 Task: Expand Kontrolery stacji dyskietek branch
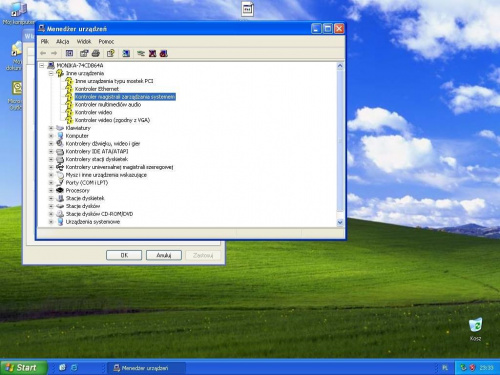(x=51, y=159)
